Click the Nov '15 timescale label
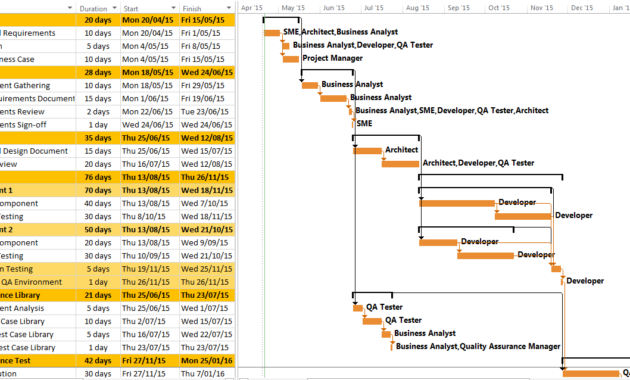The width and height of the screenshot is (630, 380). tap(542, 8)
